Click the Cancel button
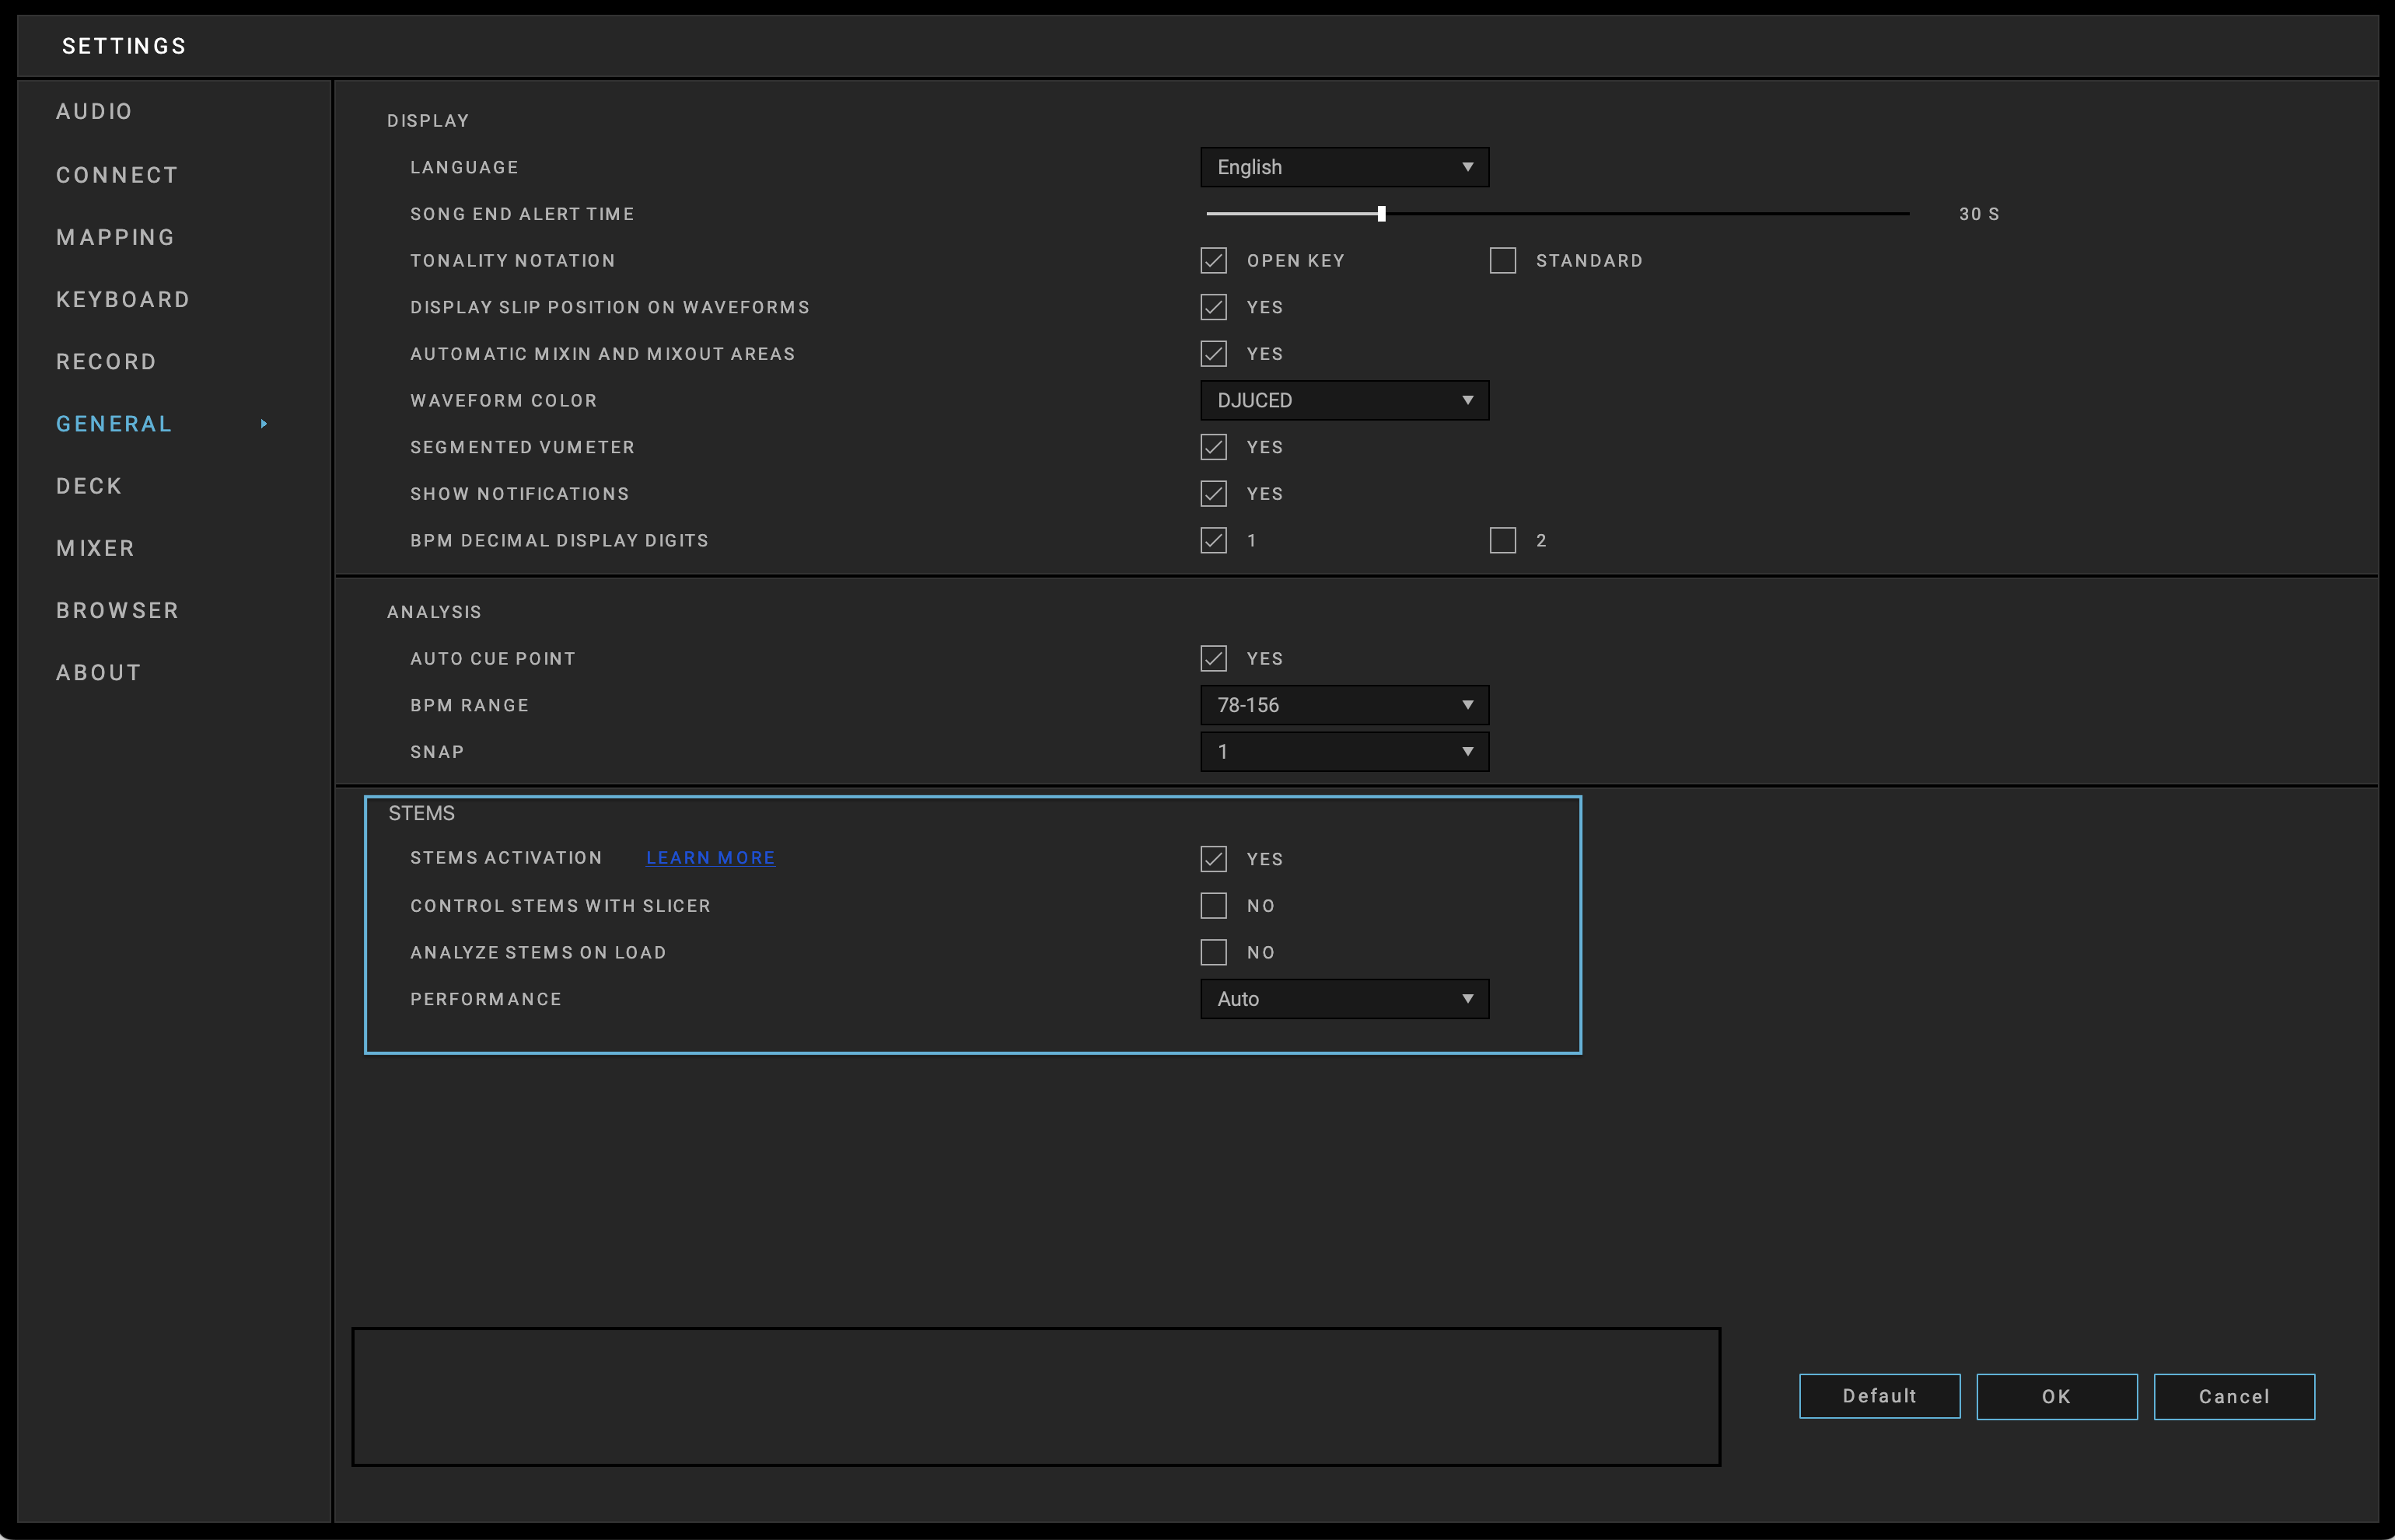Screen dimensions: 2395x1540 [x=2234, y=1396]
